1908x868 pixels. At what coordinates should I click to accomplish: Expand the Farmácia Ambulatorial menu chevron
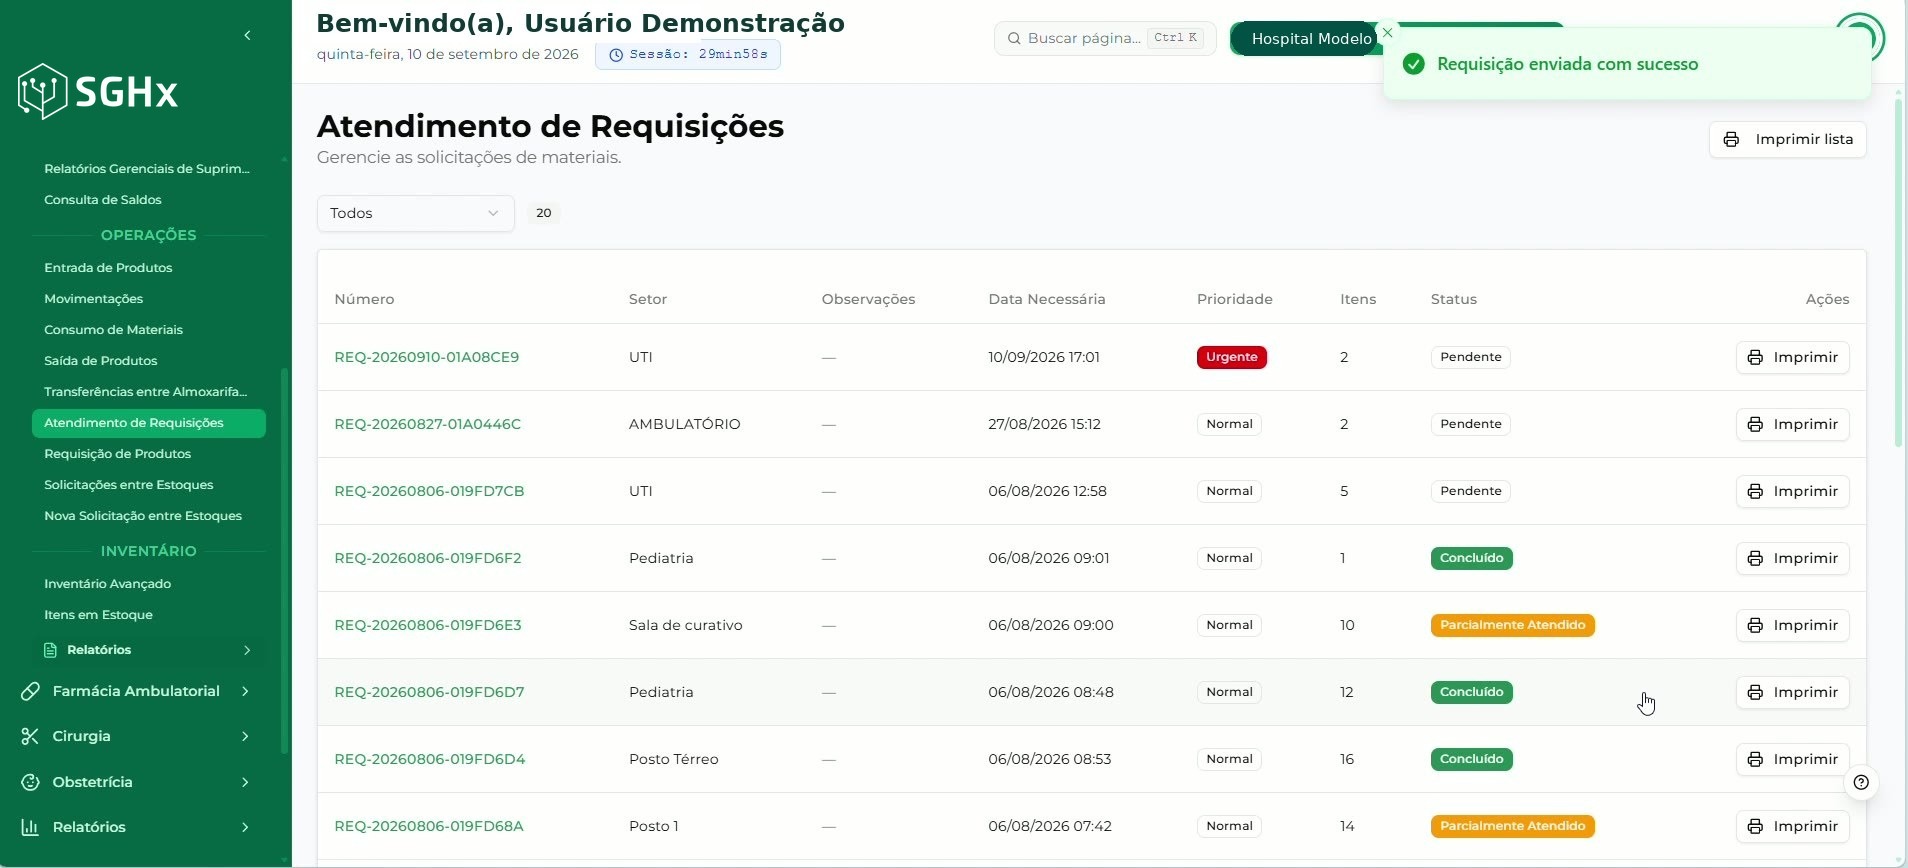click(x=245, y=691)
